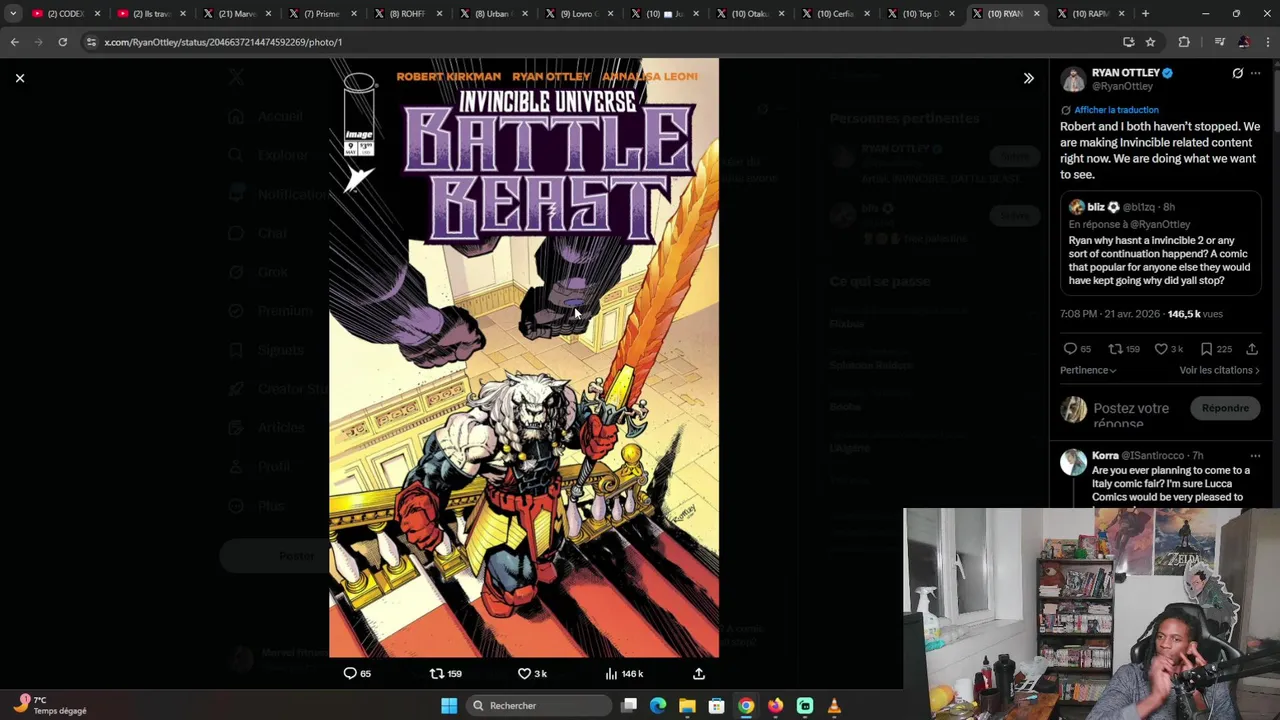Click the reply icon under the photo

click(x=350, y=674)
